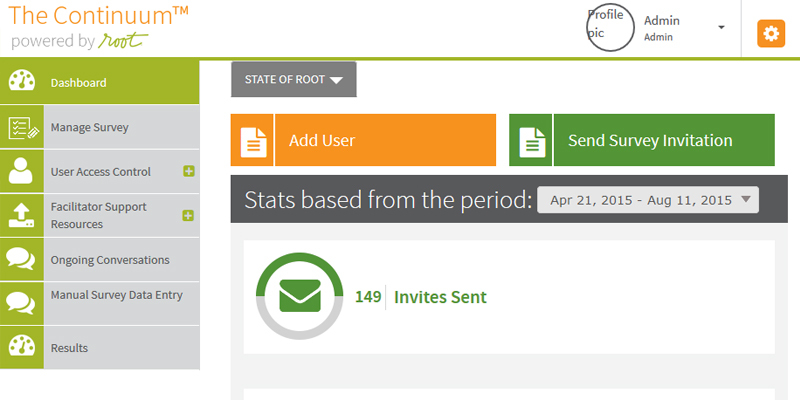This screenshot has height=400, width=800.
Task: Open Ongoing Conversations from sidebar
Action: point(110,260)
